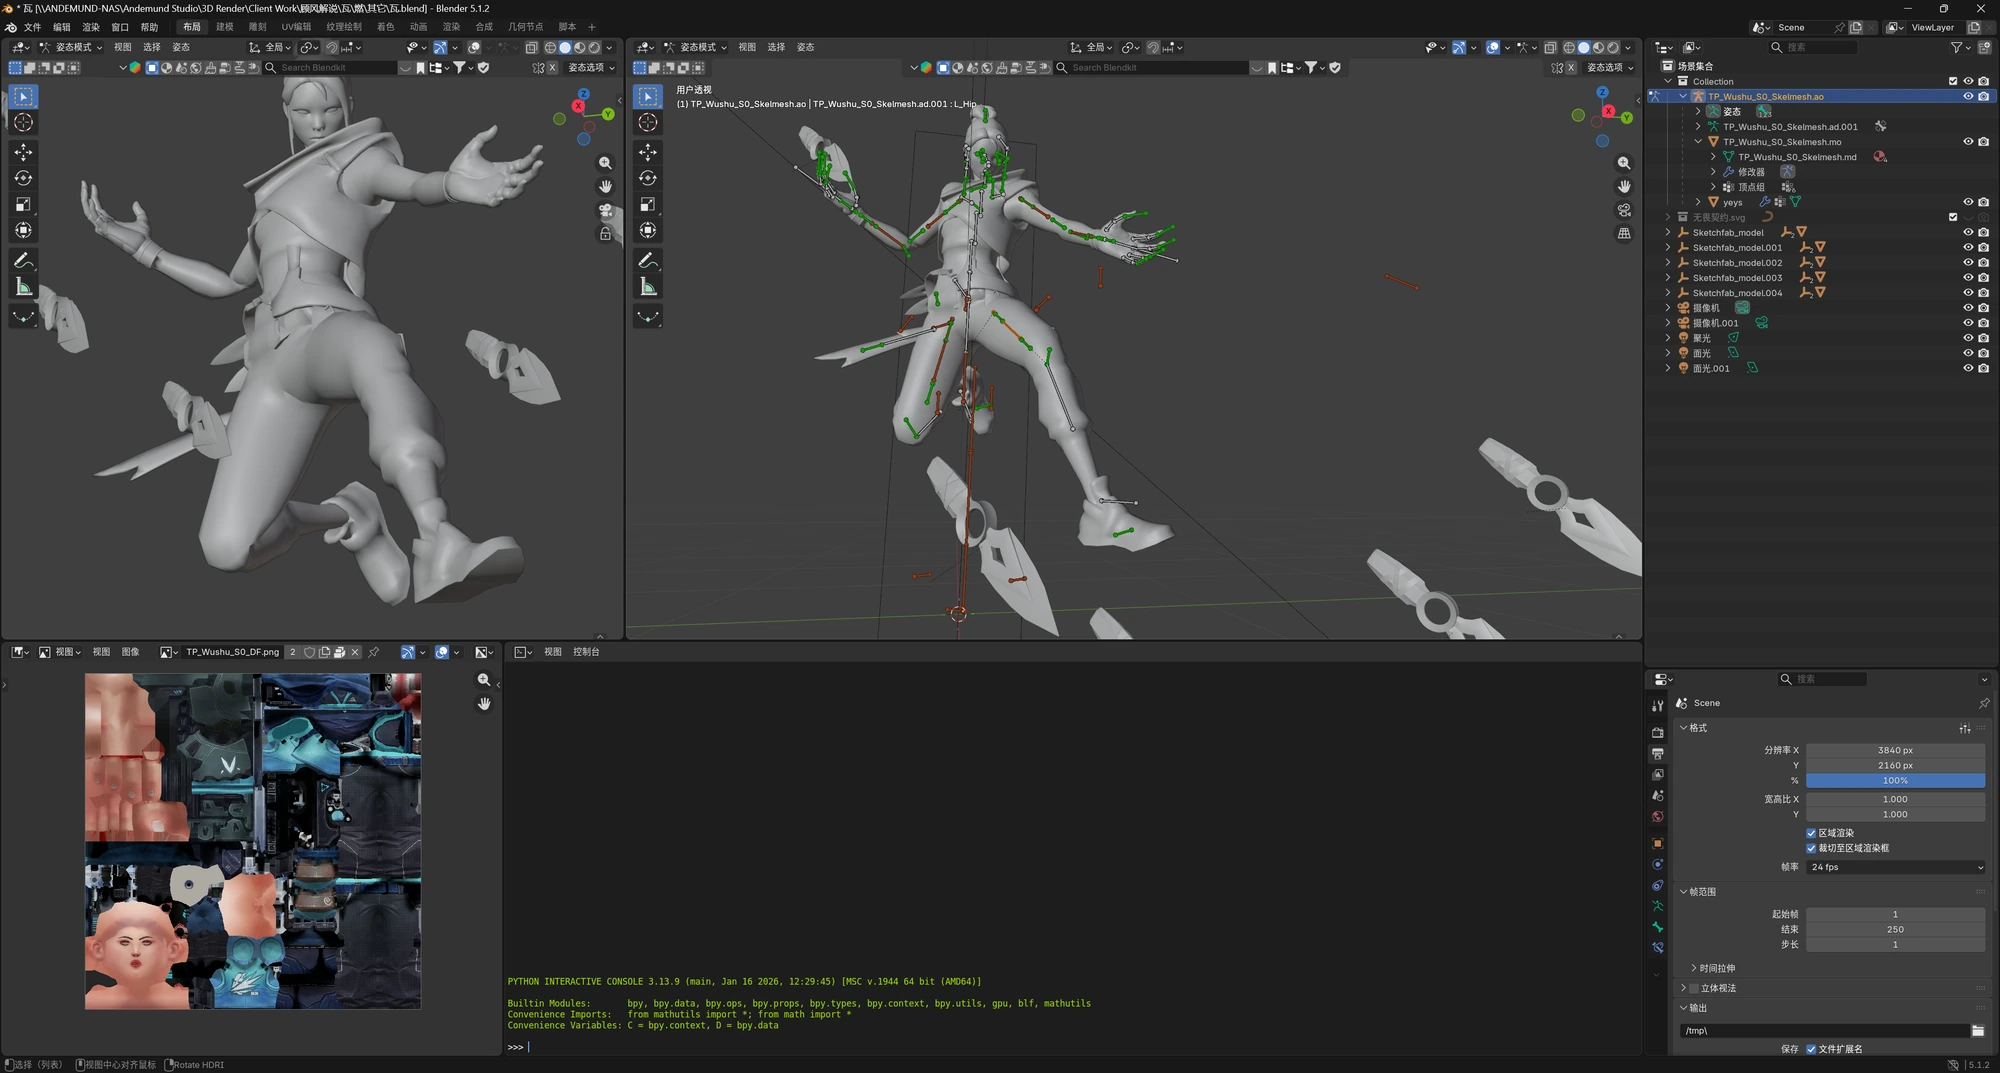Click new collection icon in outliner header
The width and height of the screenshot is (2000, 1073).
point(1984,47)
